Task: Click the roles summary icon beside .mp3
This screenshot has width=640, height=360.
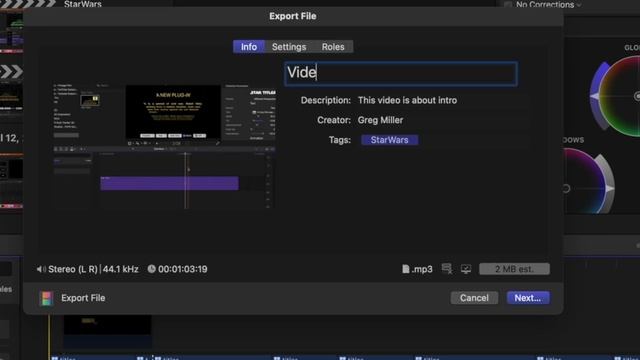Action: 447,269
